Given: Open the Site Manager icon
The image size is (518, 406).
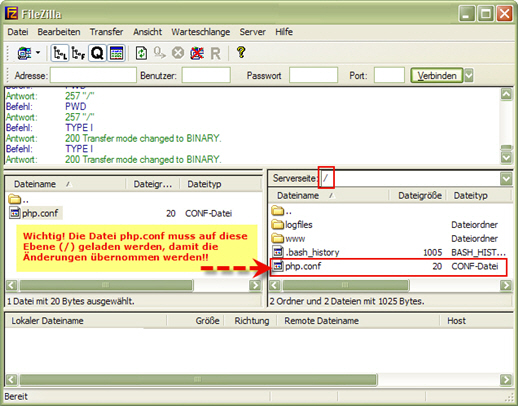Looking at the screenshot, I should coord(25,53).
